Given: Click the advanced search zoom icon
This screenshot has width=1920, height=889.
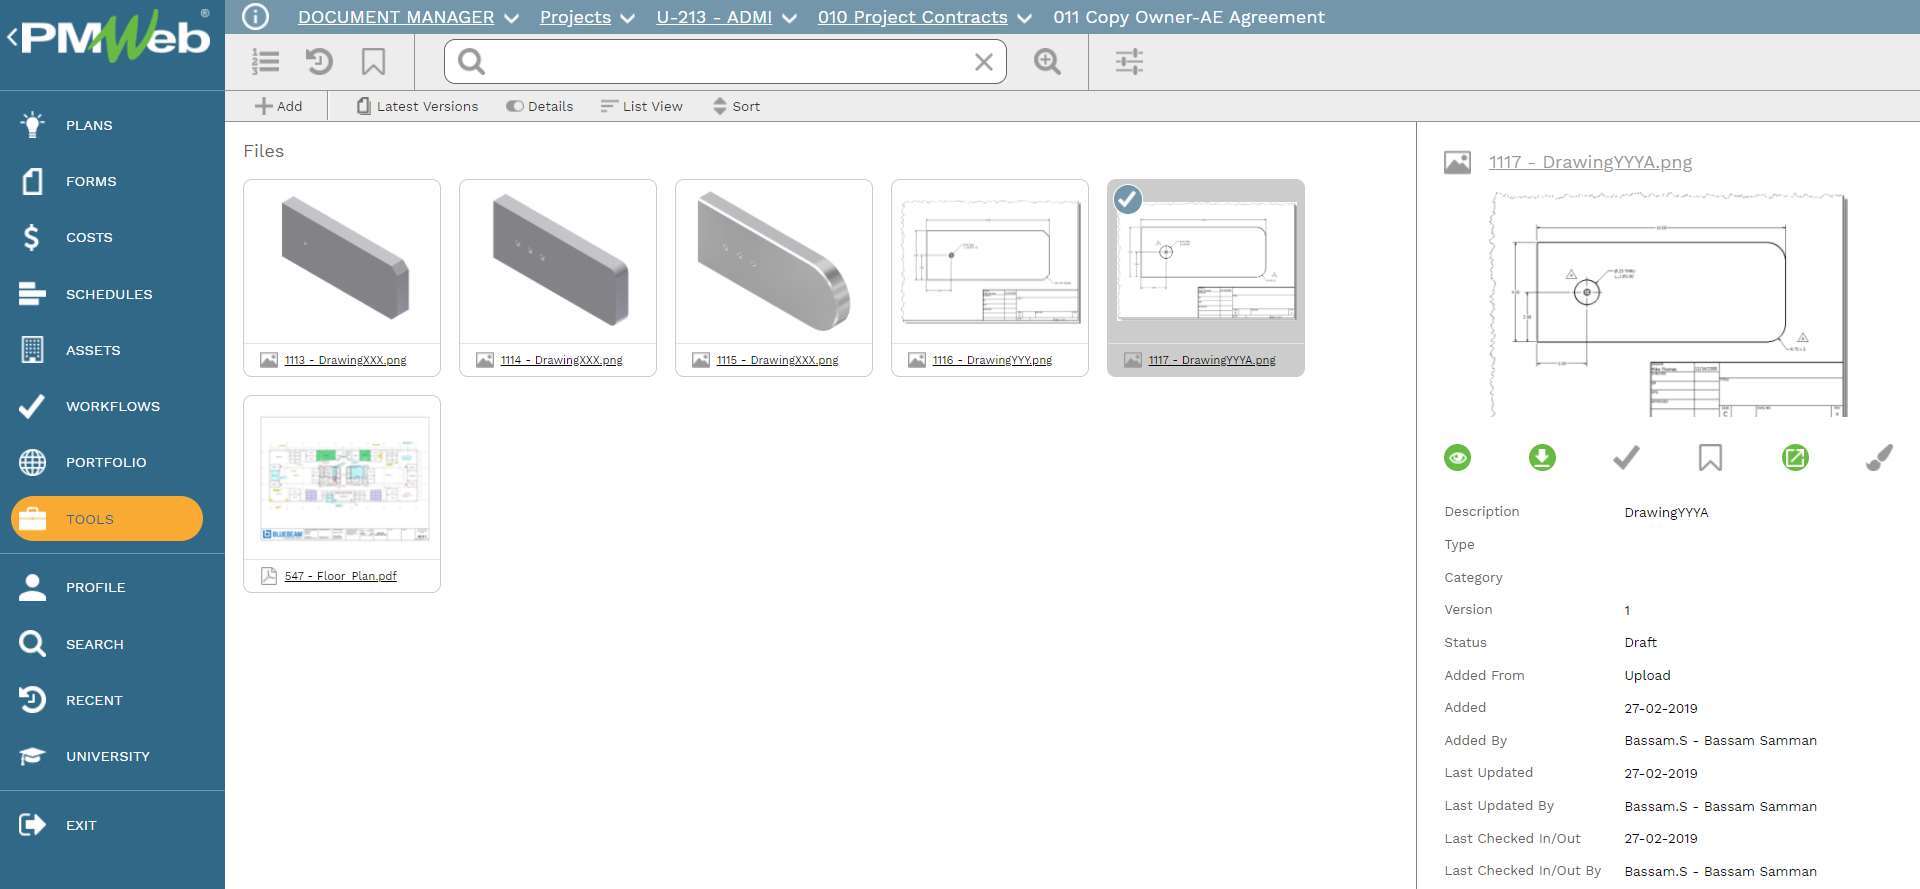Looking at the screenshot, I should click(1047, 62).
